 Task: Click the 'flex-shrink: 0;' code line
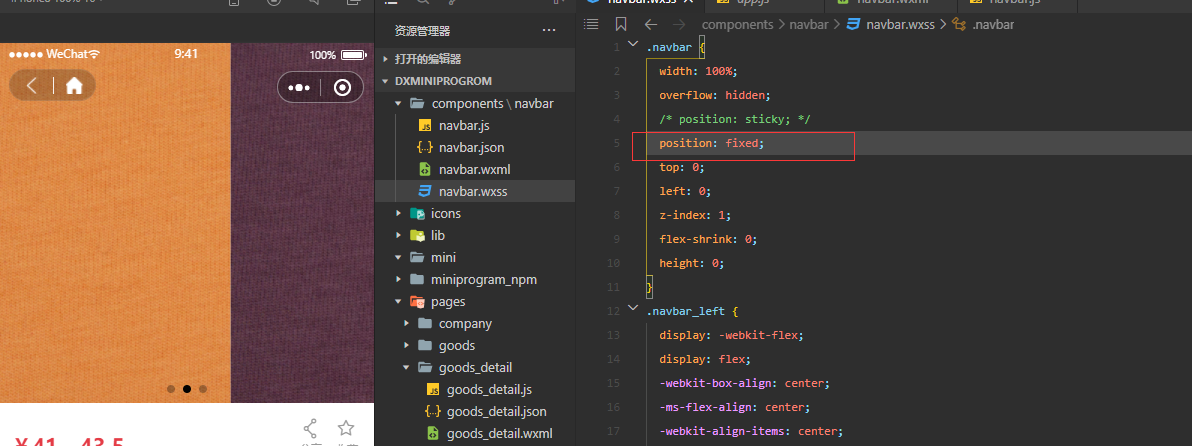[709, 239]
